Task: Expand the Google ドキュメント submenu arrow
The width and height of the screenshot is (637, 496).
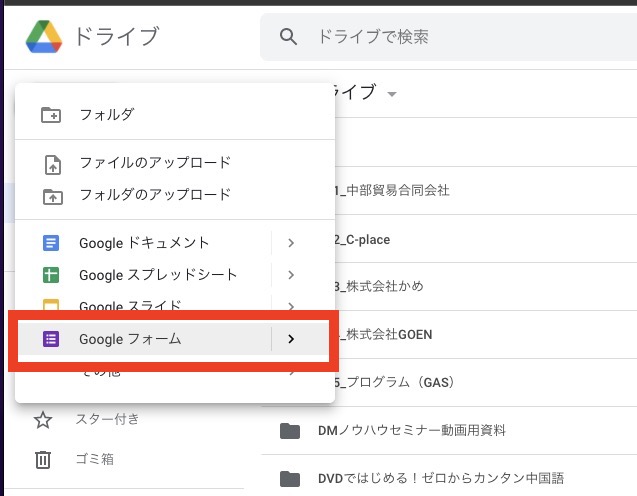Action: (x=291, y=243)
